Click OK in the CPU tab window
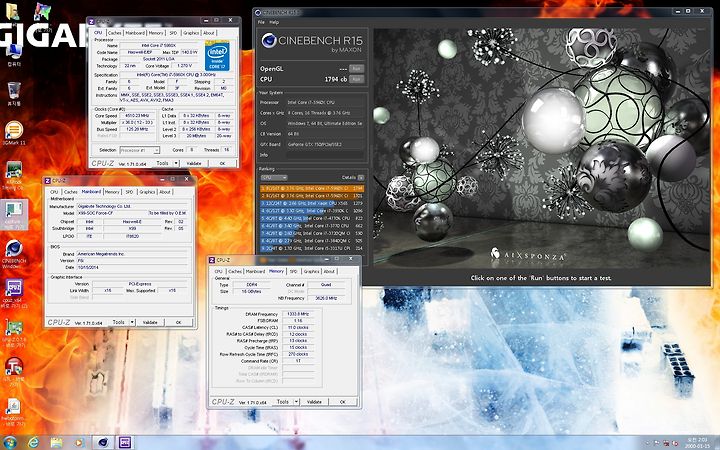 (x=222, y=163)
